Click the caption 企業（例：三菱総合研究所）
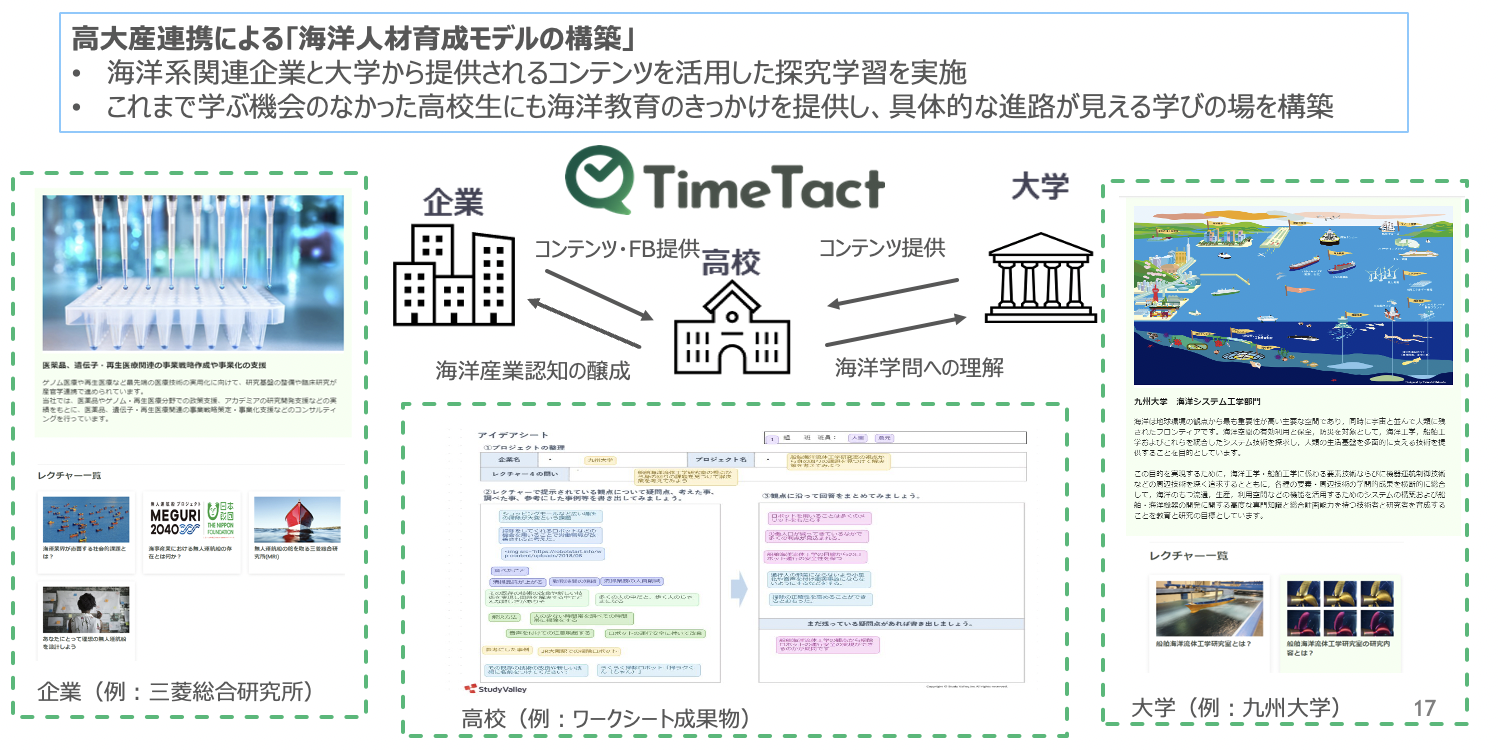 pyautogui.click(x=178, y=693)
